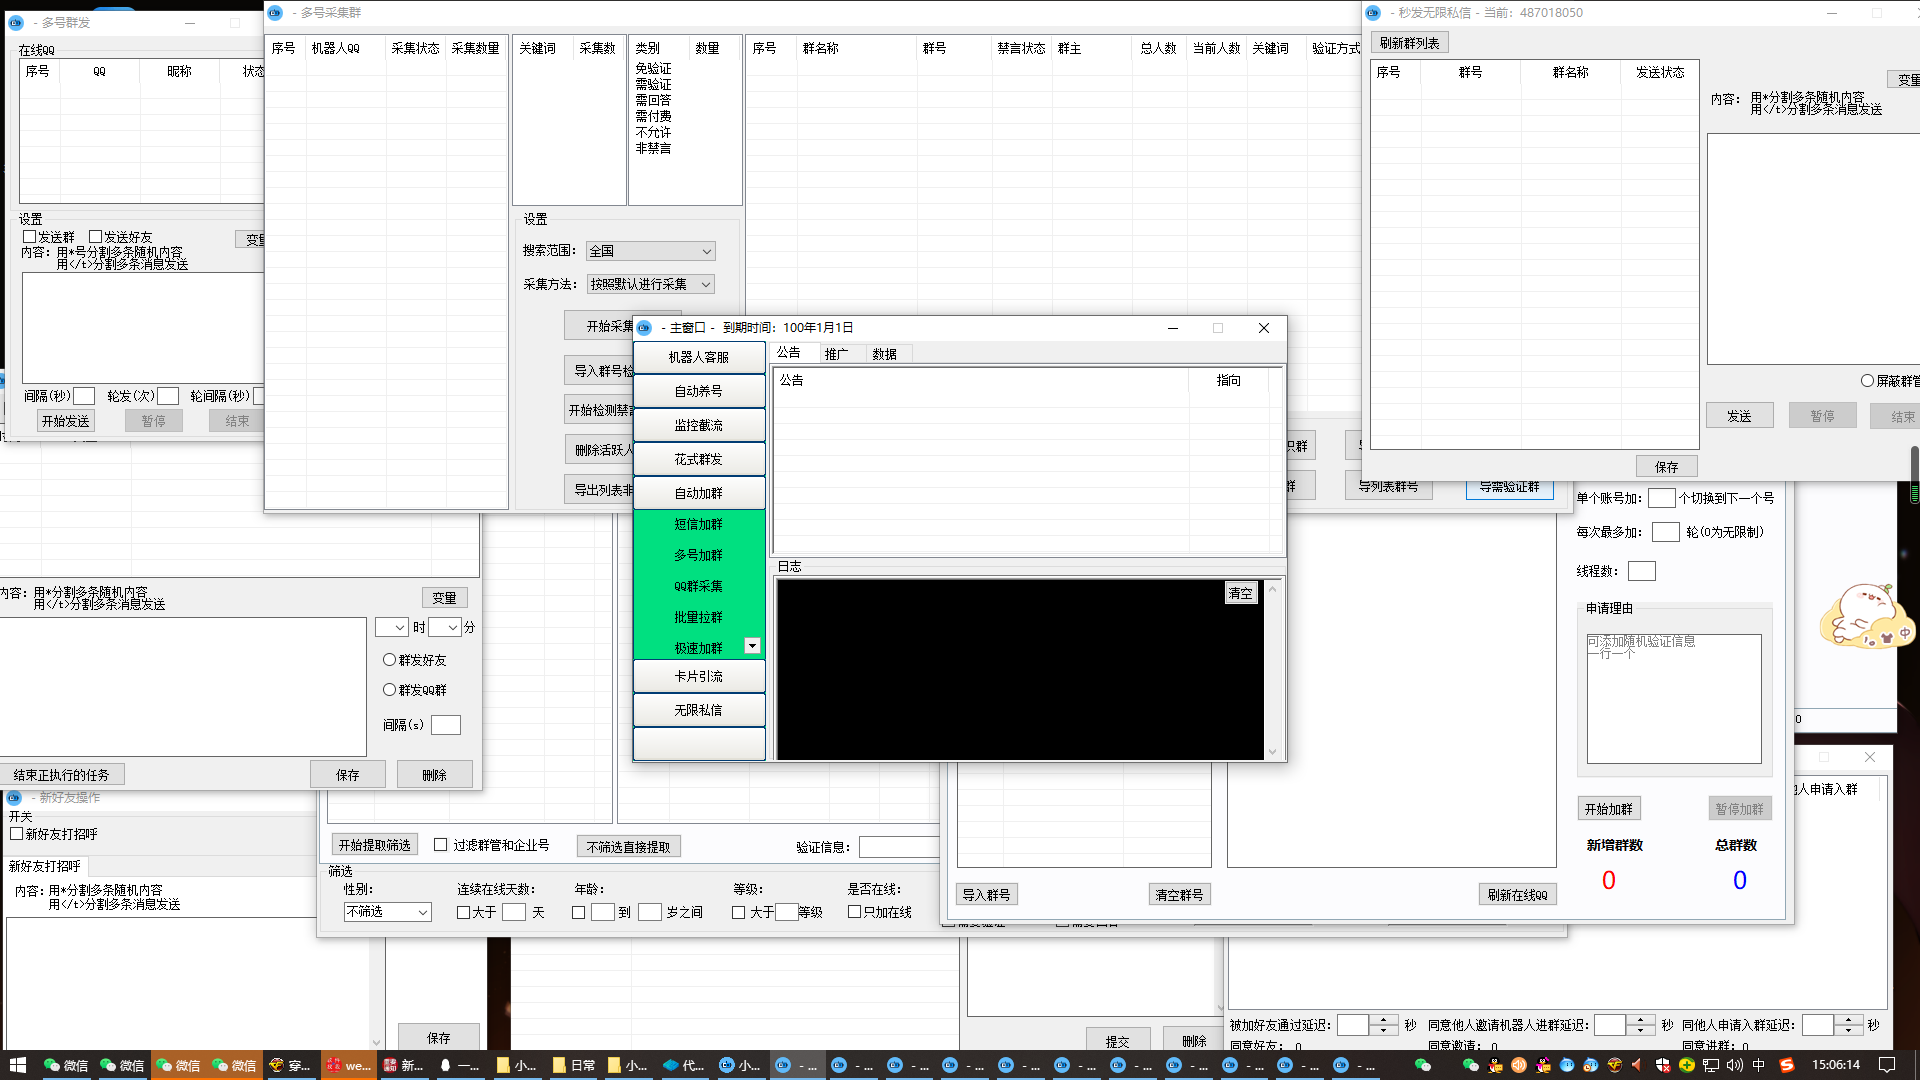Expand the arrow beside 极速加群
The width and height of the screenshot is (1920, 1080).
pos(752,646)
